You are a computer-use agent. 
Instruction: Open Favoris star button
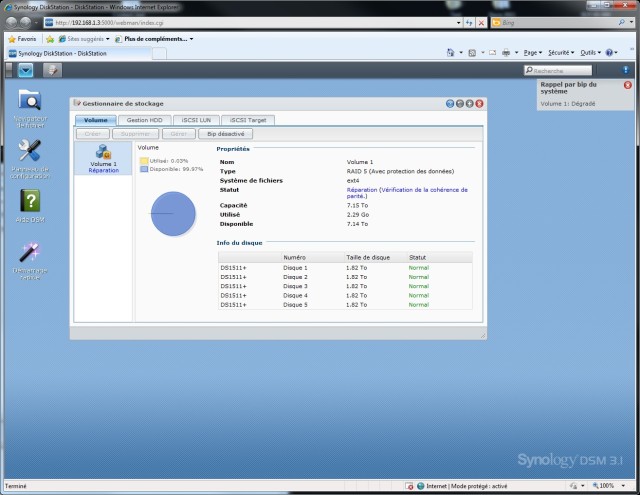[22, 39]
